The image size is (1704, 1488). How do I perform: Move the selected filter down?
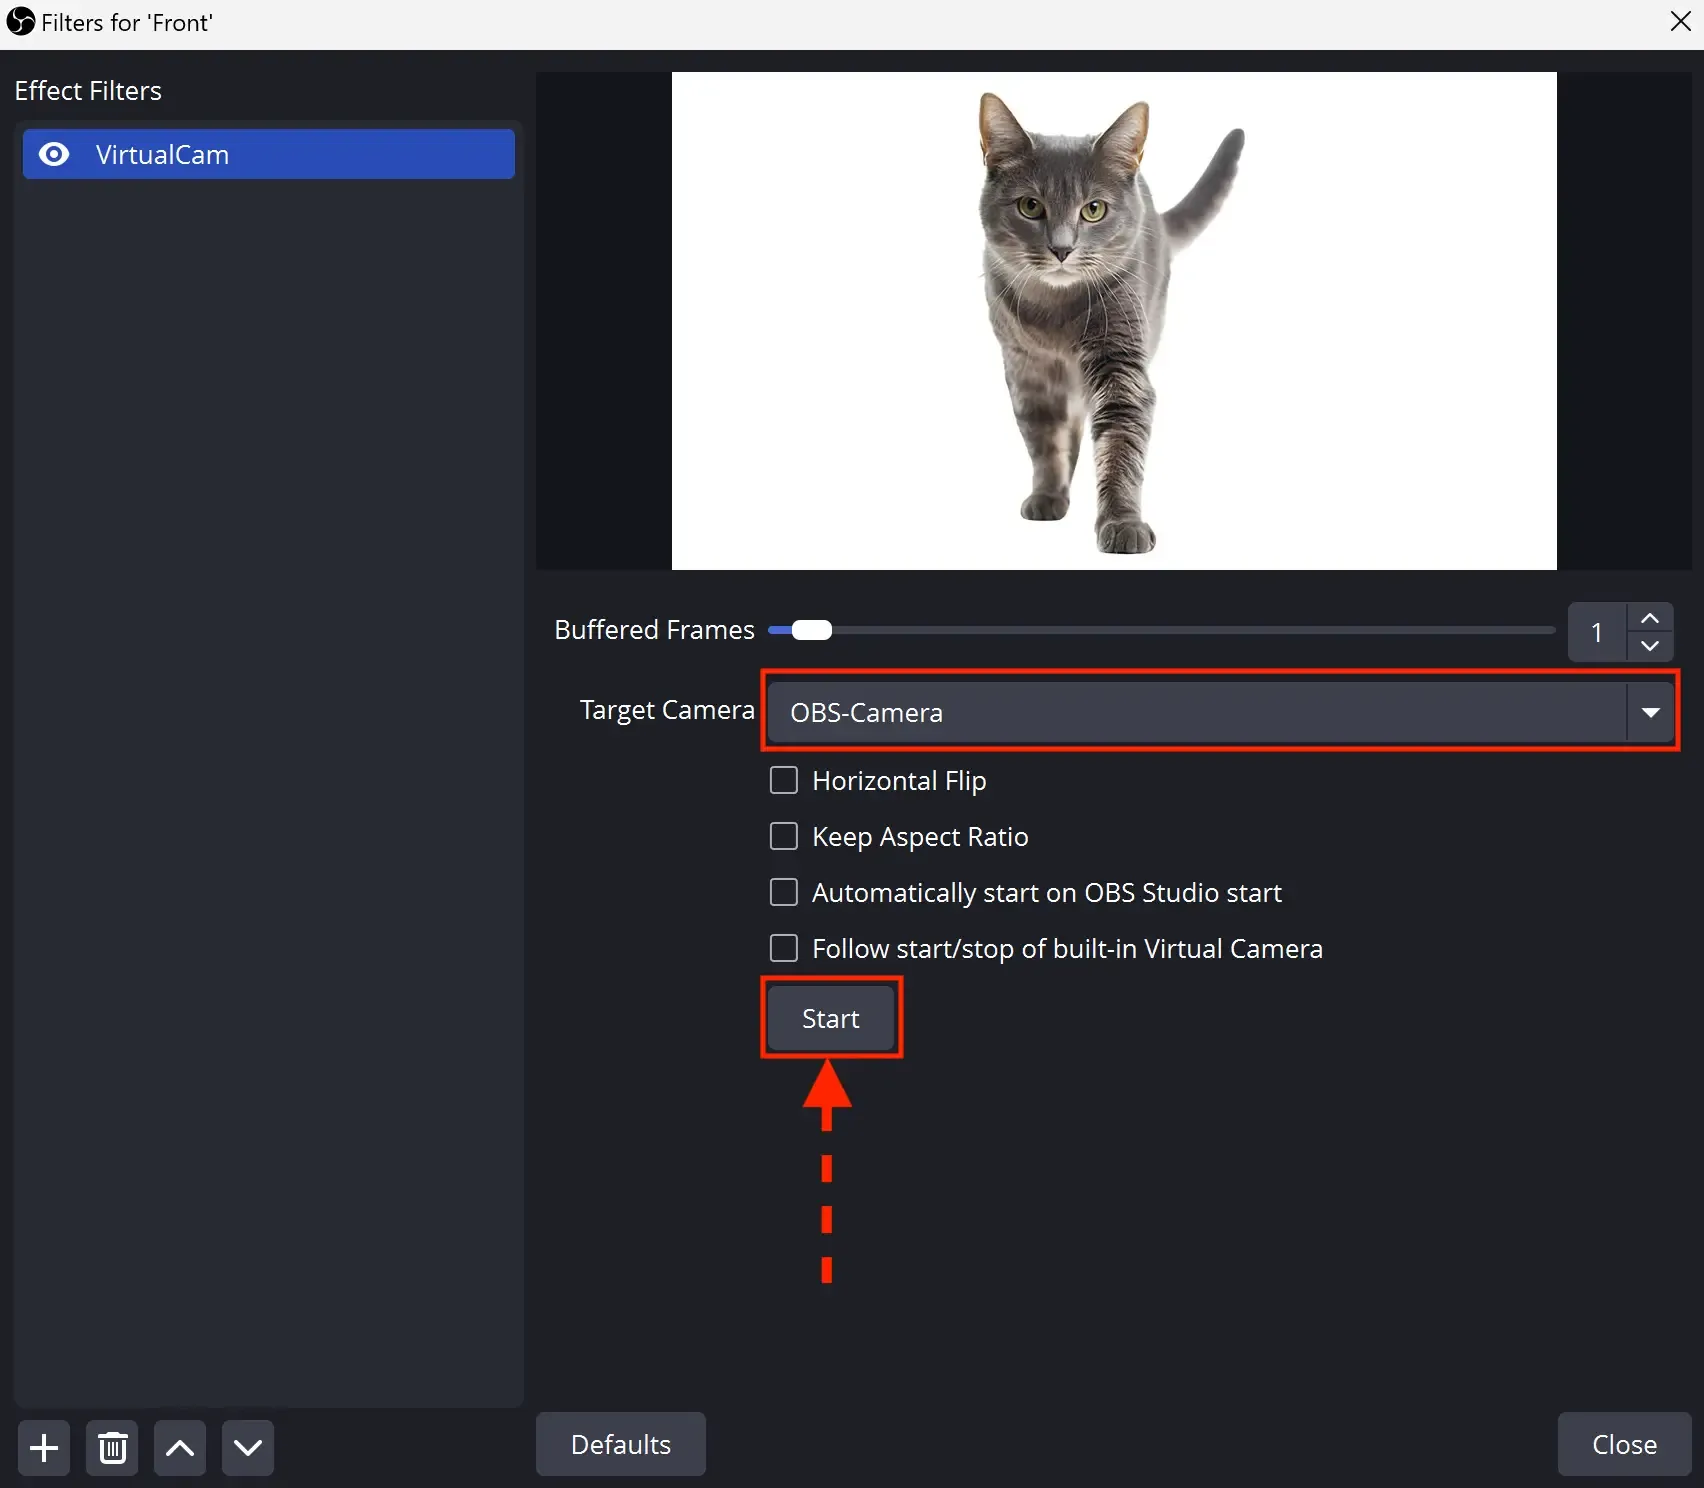[247, 1447]
